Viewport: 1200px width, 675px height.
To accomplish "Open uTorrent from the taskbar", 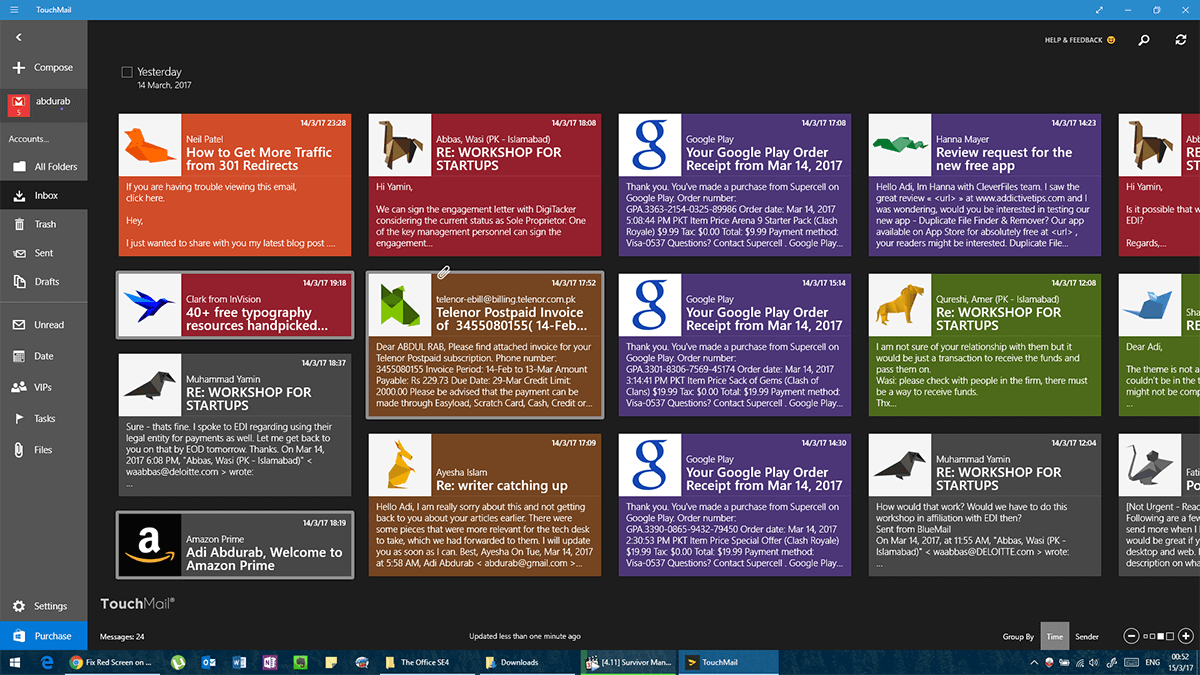I will point(178,662).
